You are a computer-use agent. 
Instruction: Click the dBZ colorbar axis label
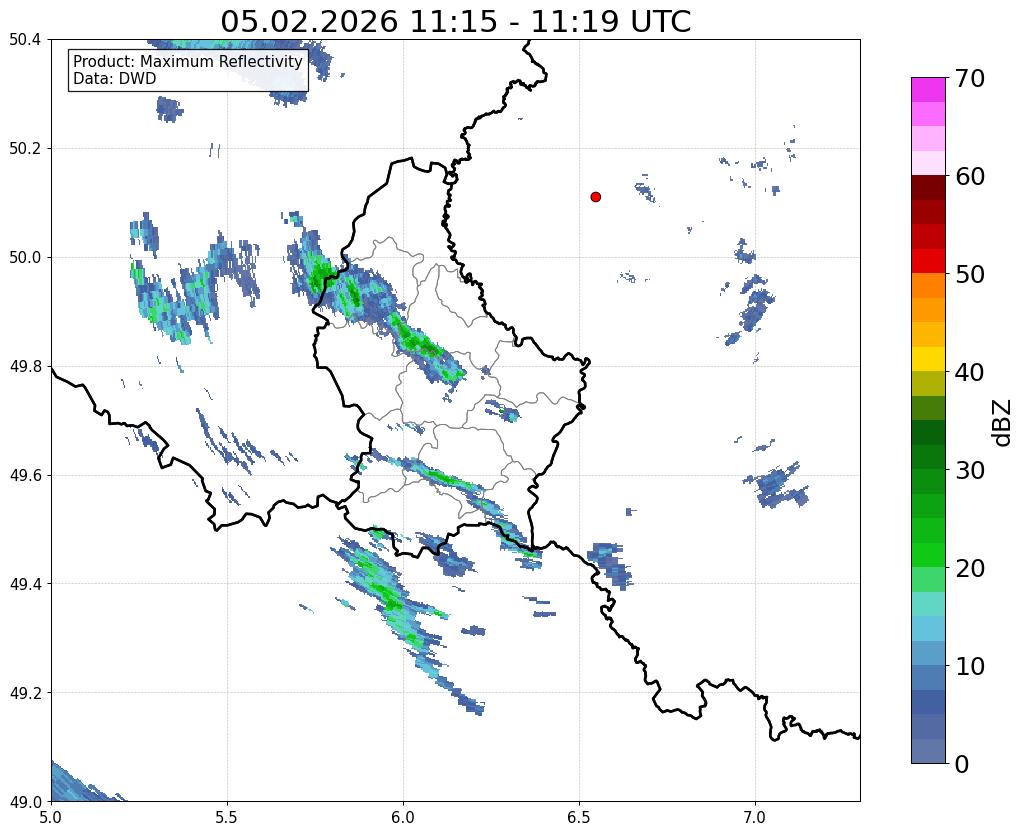tap(1003, 423)
